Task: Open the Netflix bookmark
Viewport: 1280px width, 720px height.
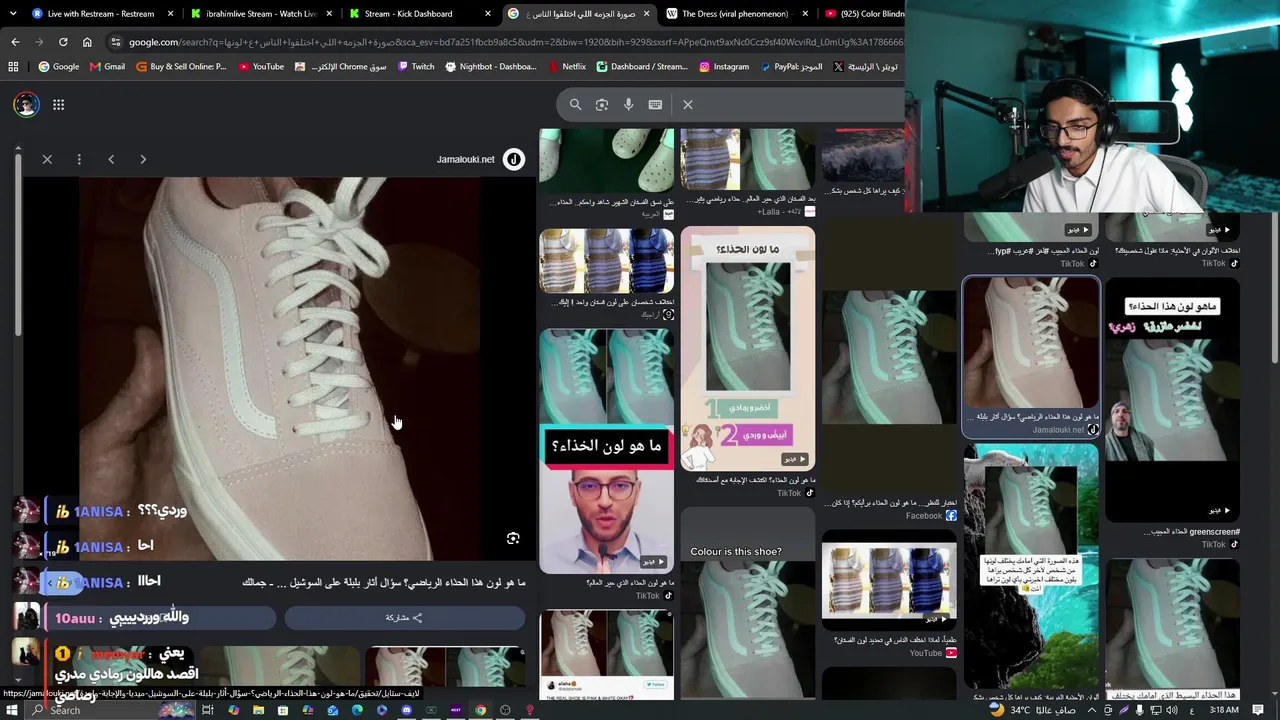Action: pos(567,67)
